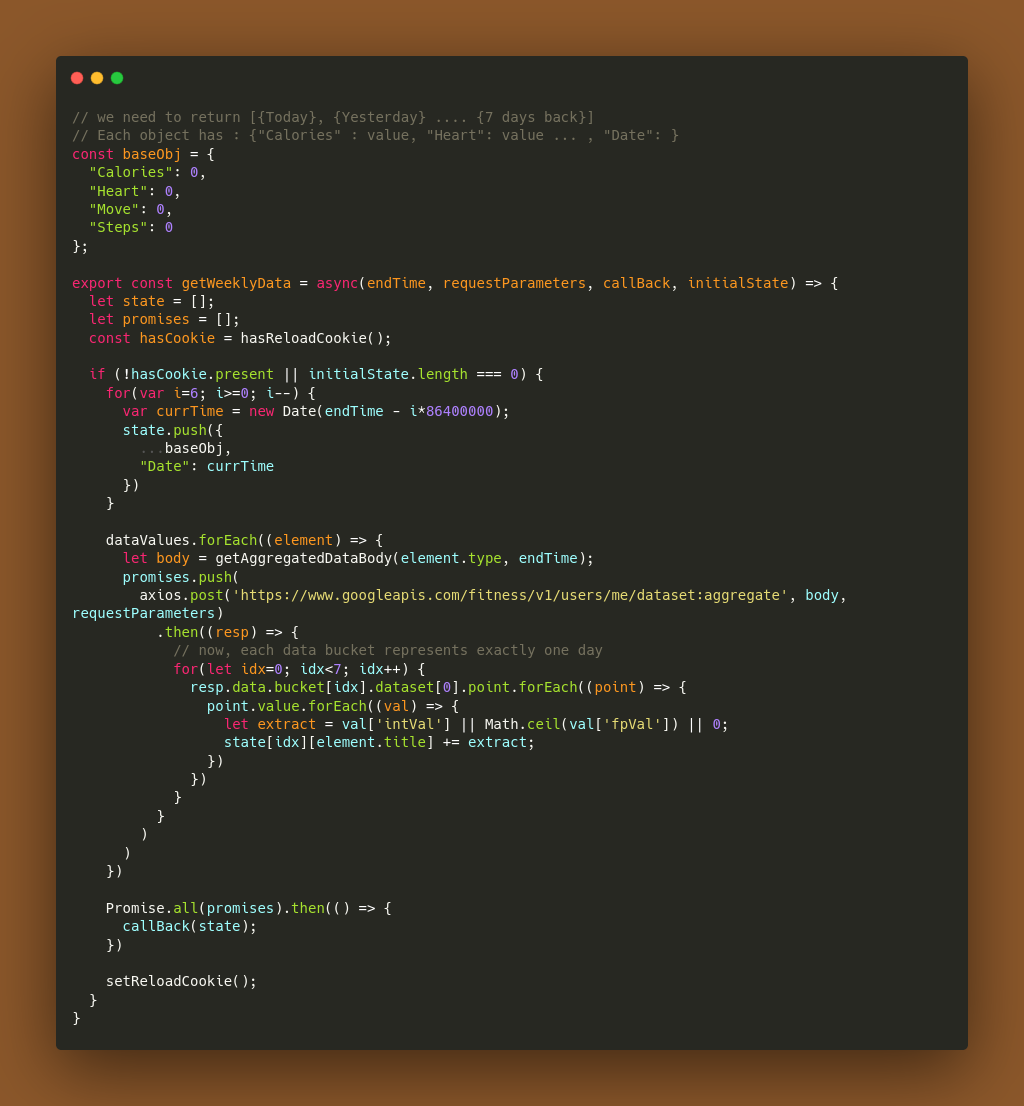Click 'initialState.length' in the if condition
Viewport: 1024px width, 1106px height.
388,374
